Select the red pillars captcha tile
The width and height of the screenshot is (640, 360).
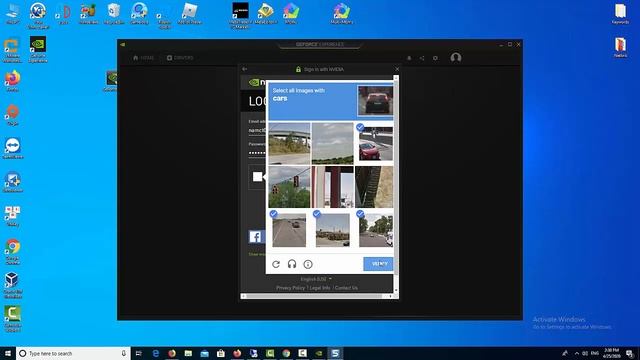click(333, 187)
